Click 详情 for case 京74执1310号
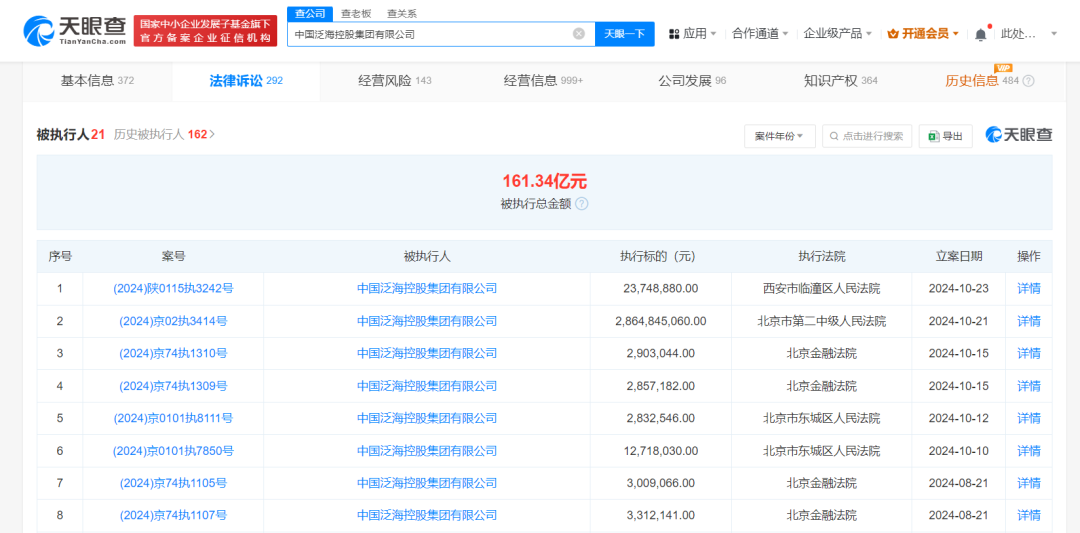 1029,353
